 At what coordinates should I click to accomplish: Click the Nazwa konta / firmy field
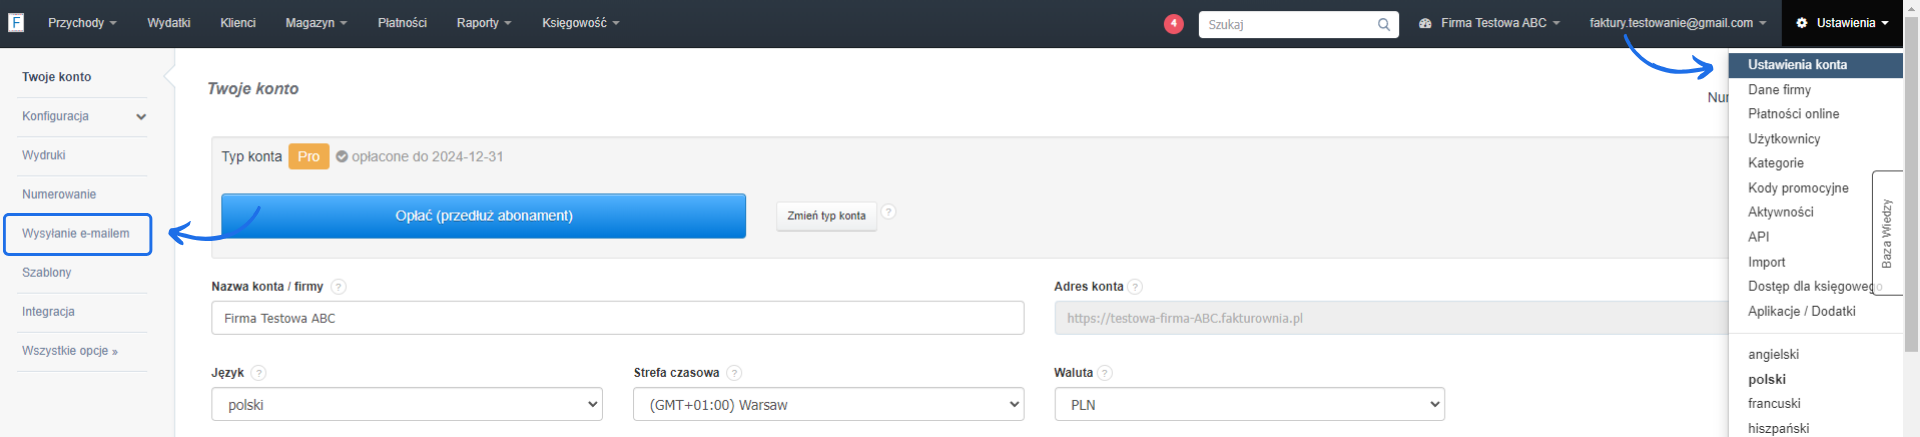tap(617, 318)
